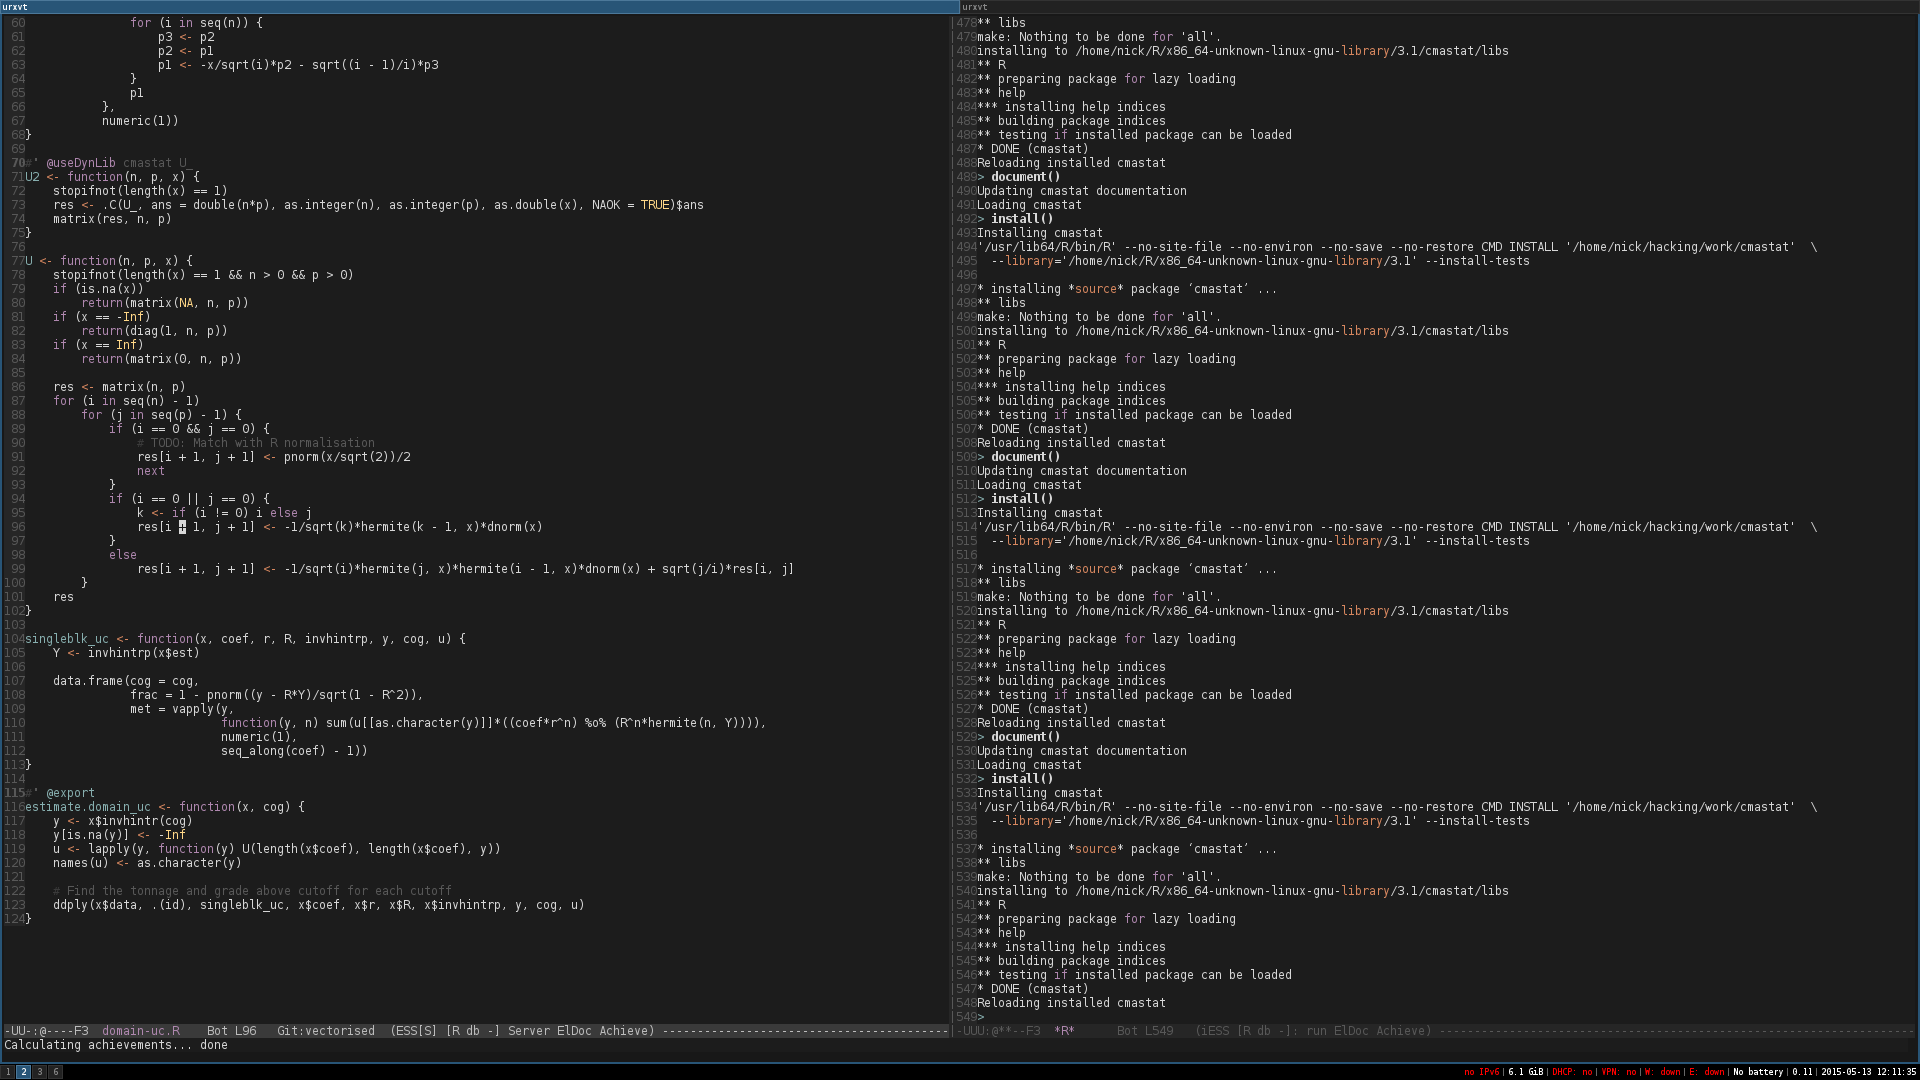Click ElDoc minor mode in left mode line
The height and width of the screenshot is (1080, 1920).
click(574, 1031)
